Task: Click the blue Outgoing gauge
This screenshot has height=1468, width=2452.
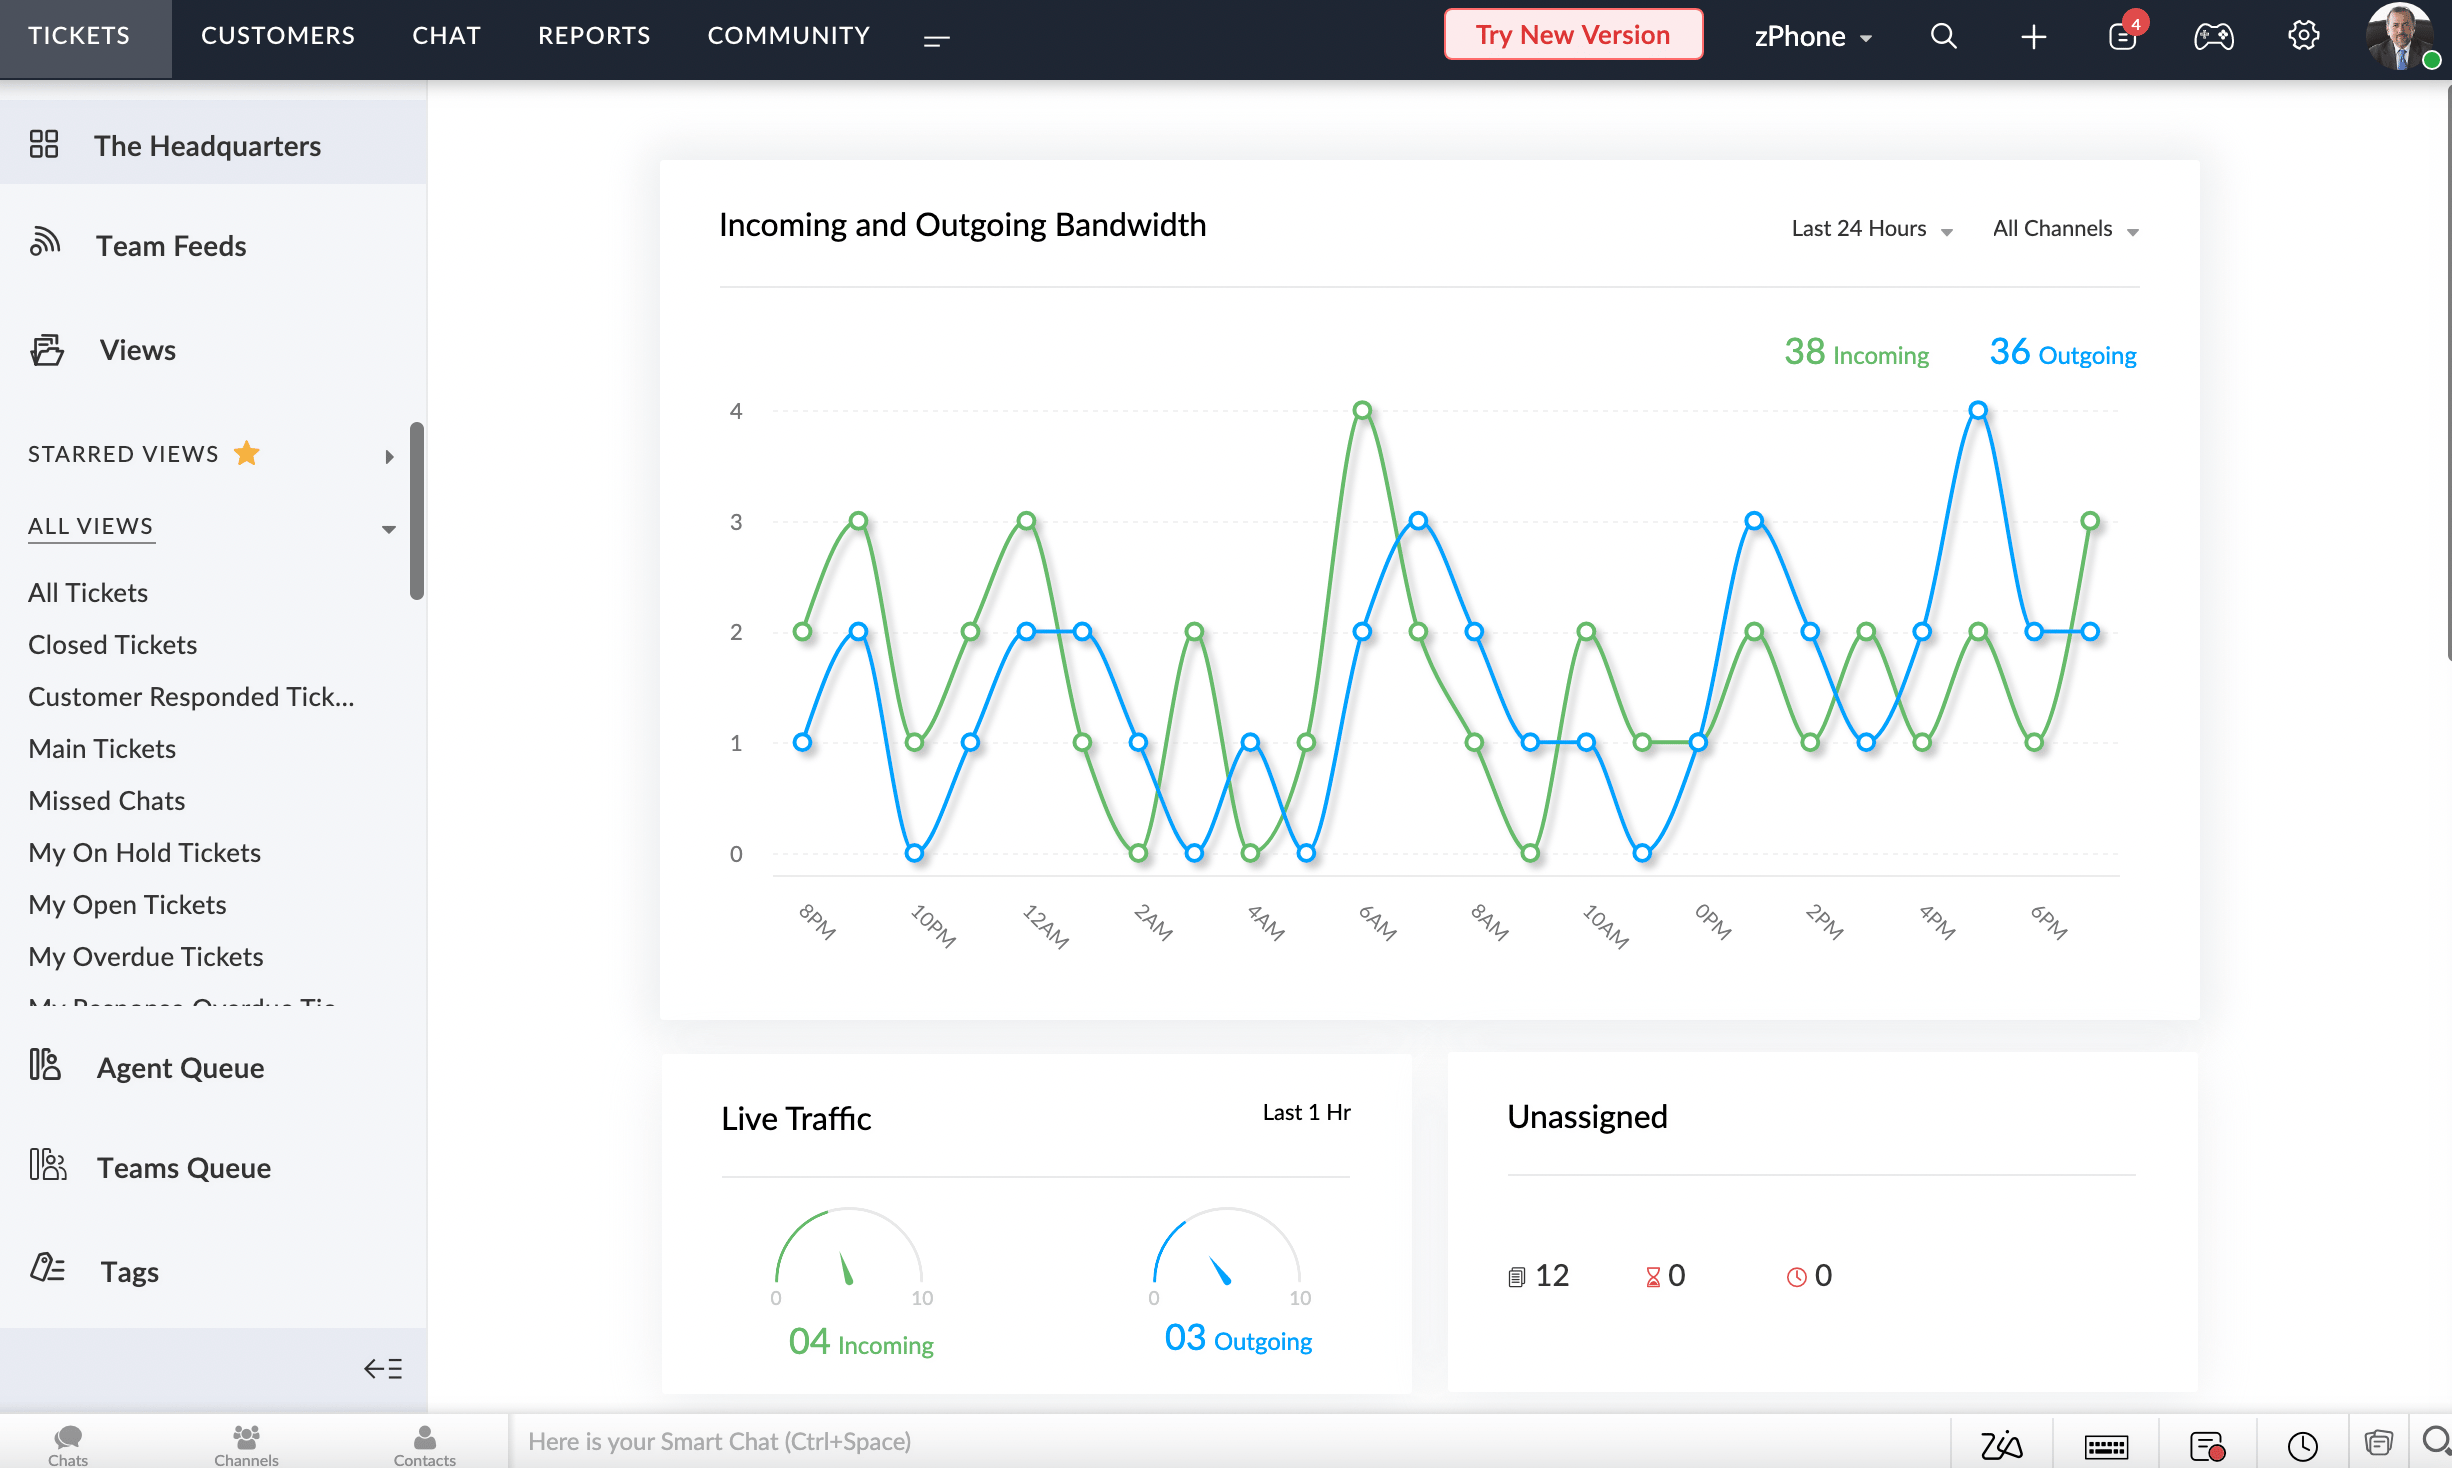Action: click(1226, 1248)
